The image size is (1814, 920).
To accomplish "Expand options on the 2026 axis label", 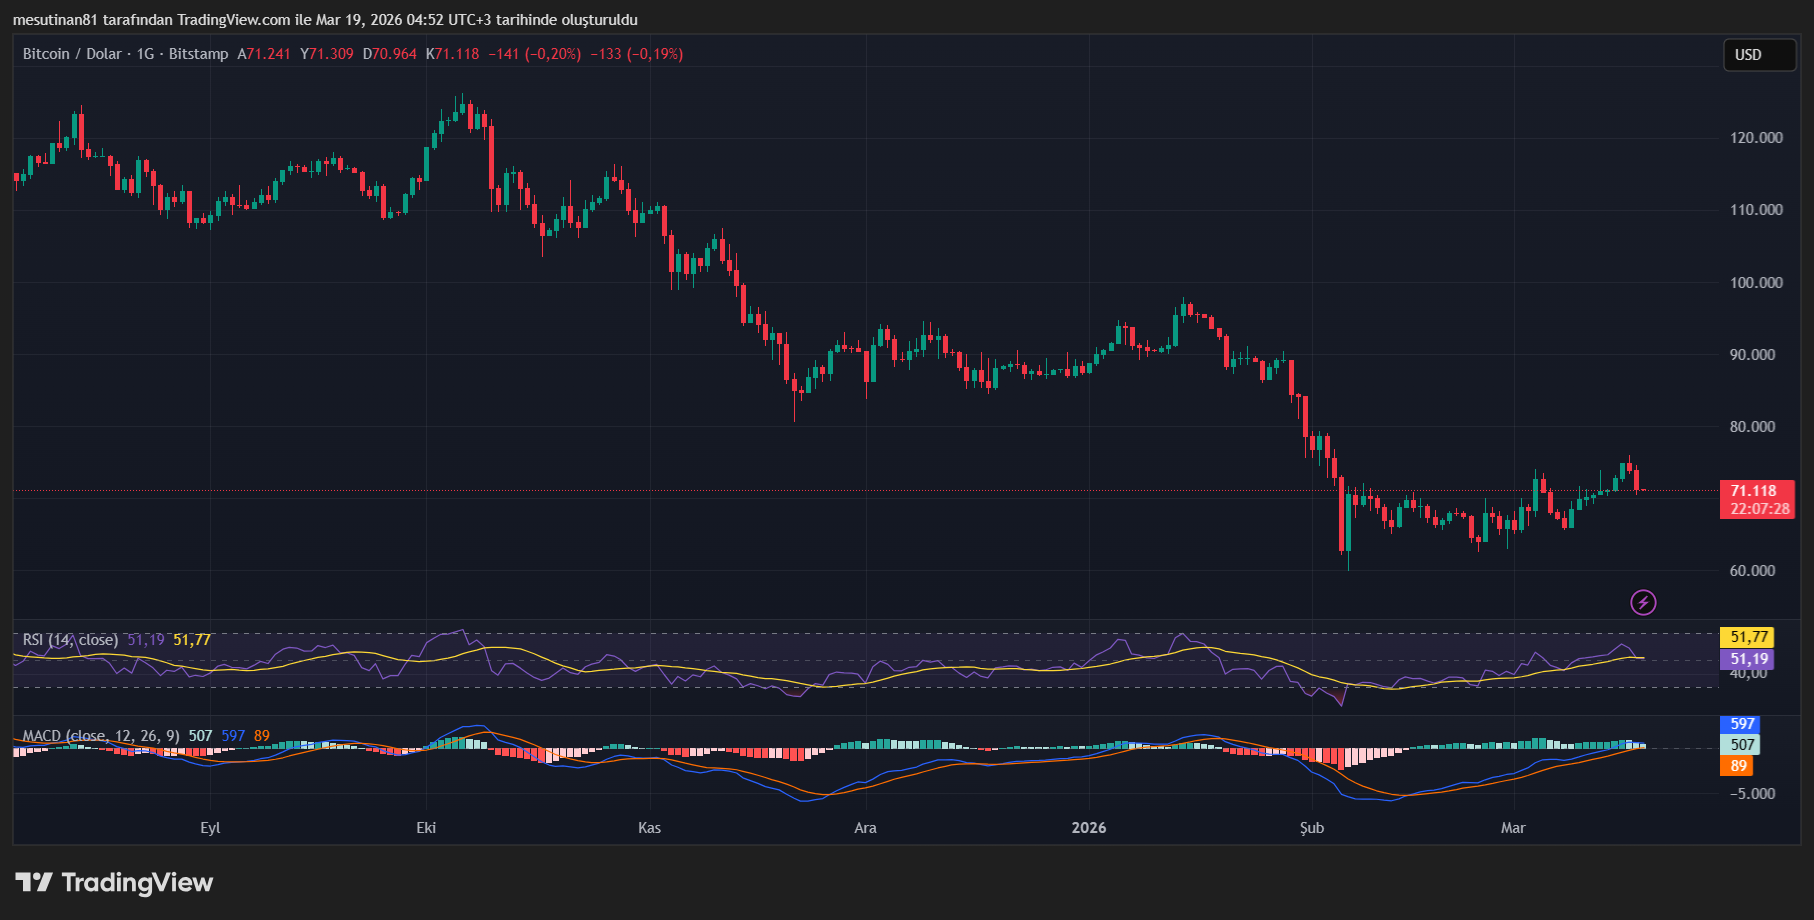I will [1088, 828].
